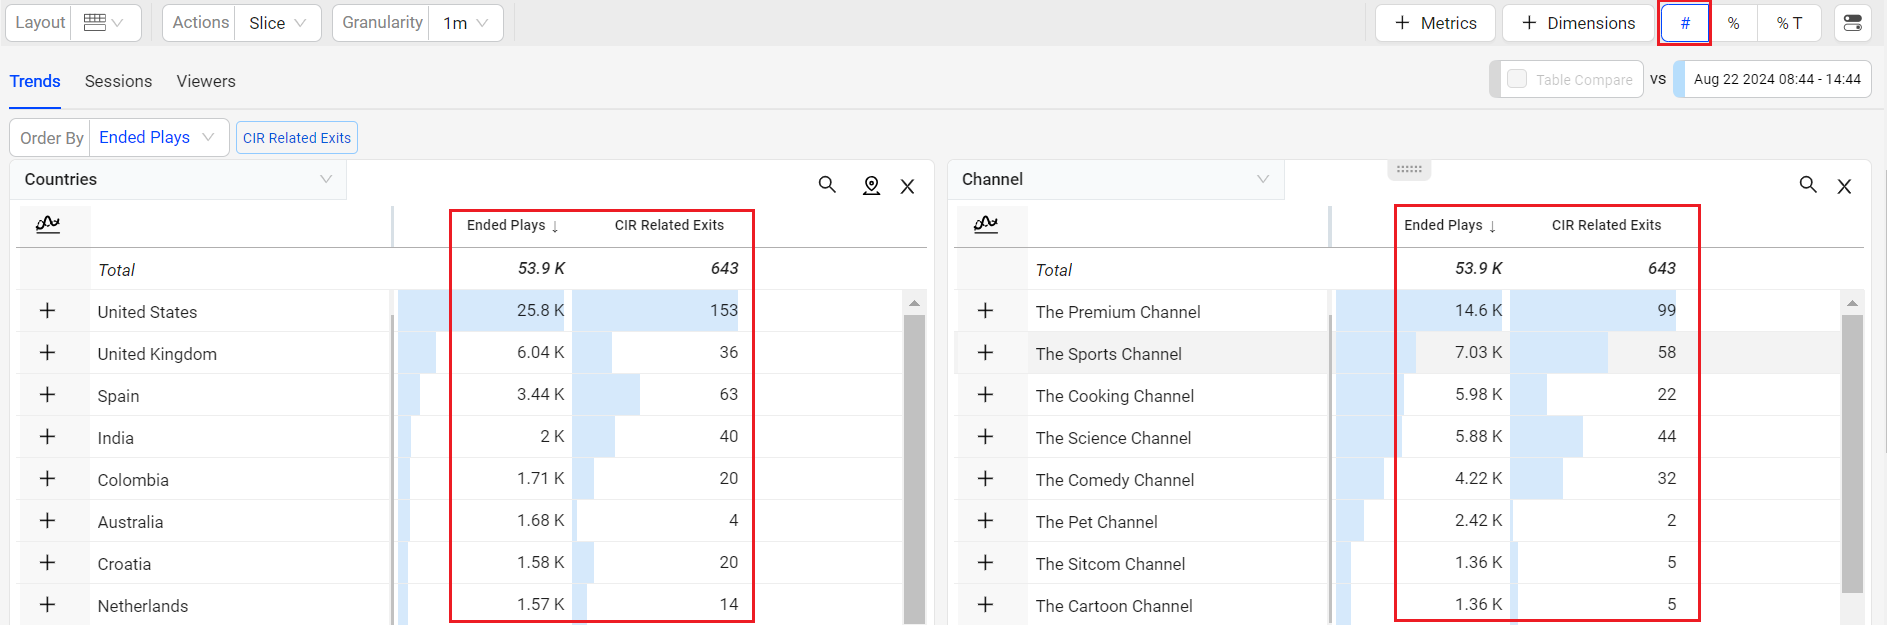
Task: Expand The Premium Channel row
Action: click(x=985, y=311)
